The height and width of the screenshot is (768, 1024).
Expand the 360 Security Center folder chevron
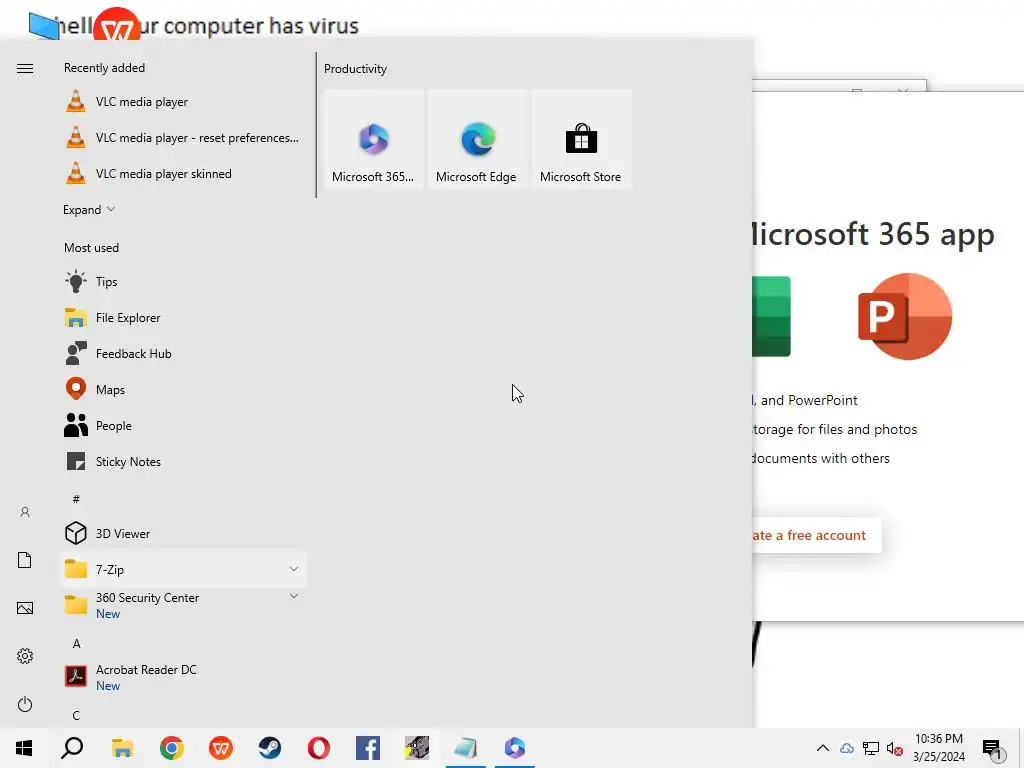294,596
